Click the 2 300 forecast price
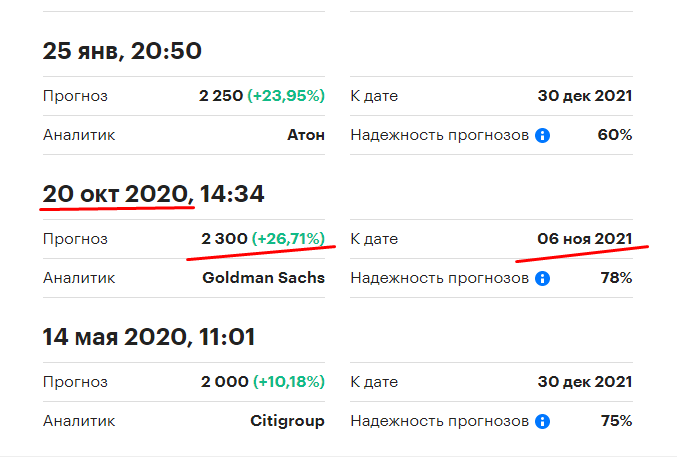The image size is (677, 457). (222, 239)
